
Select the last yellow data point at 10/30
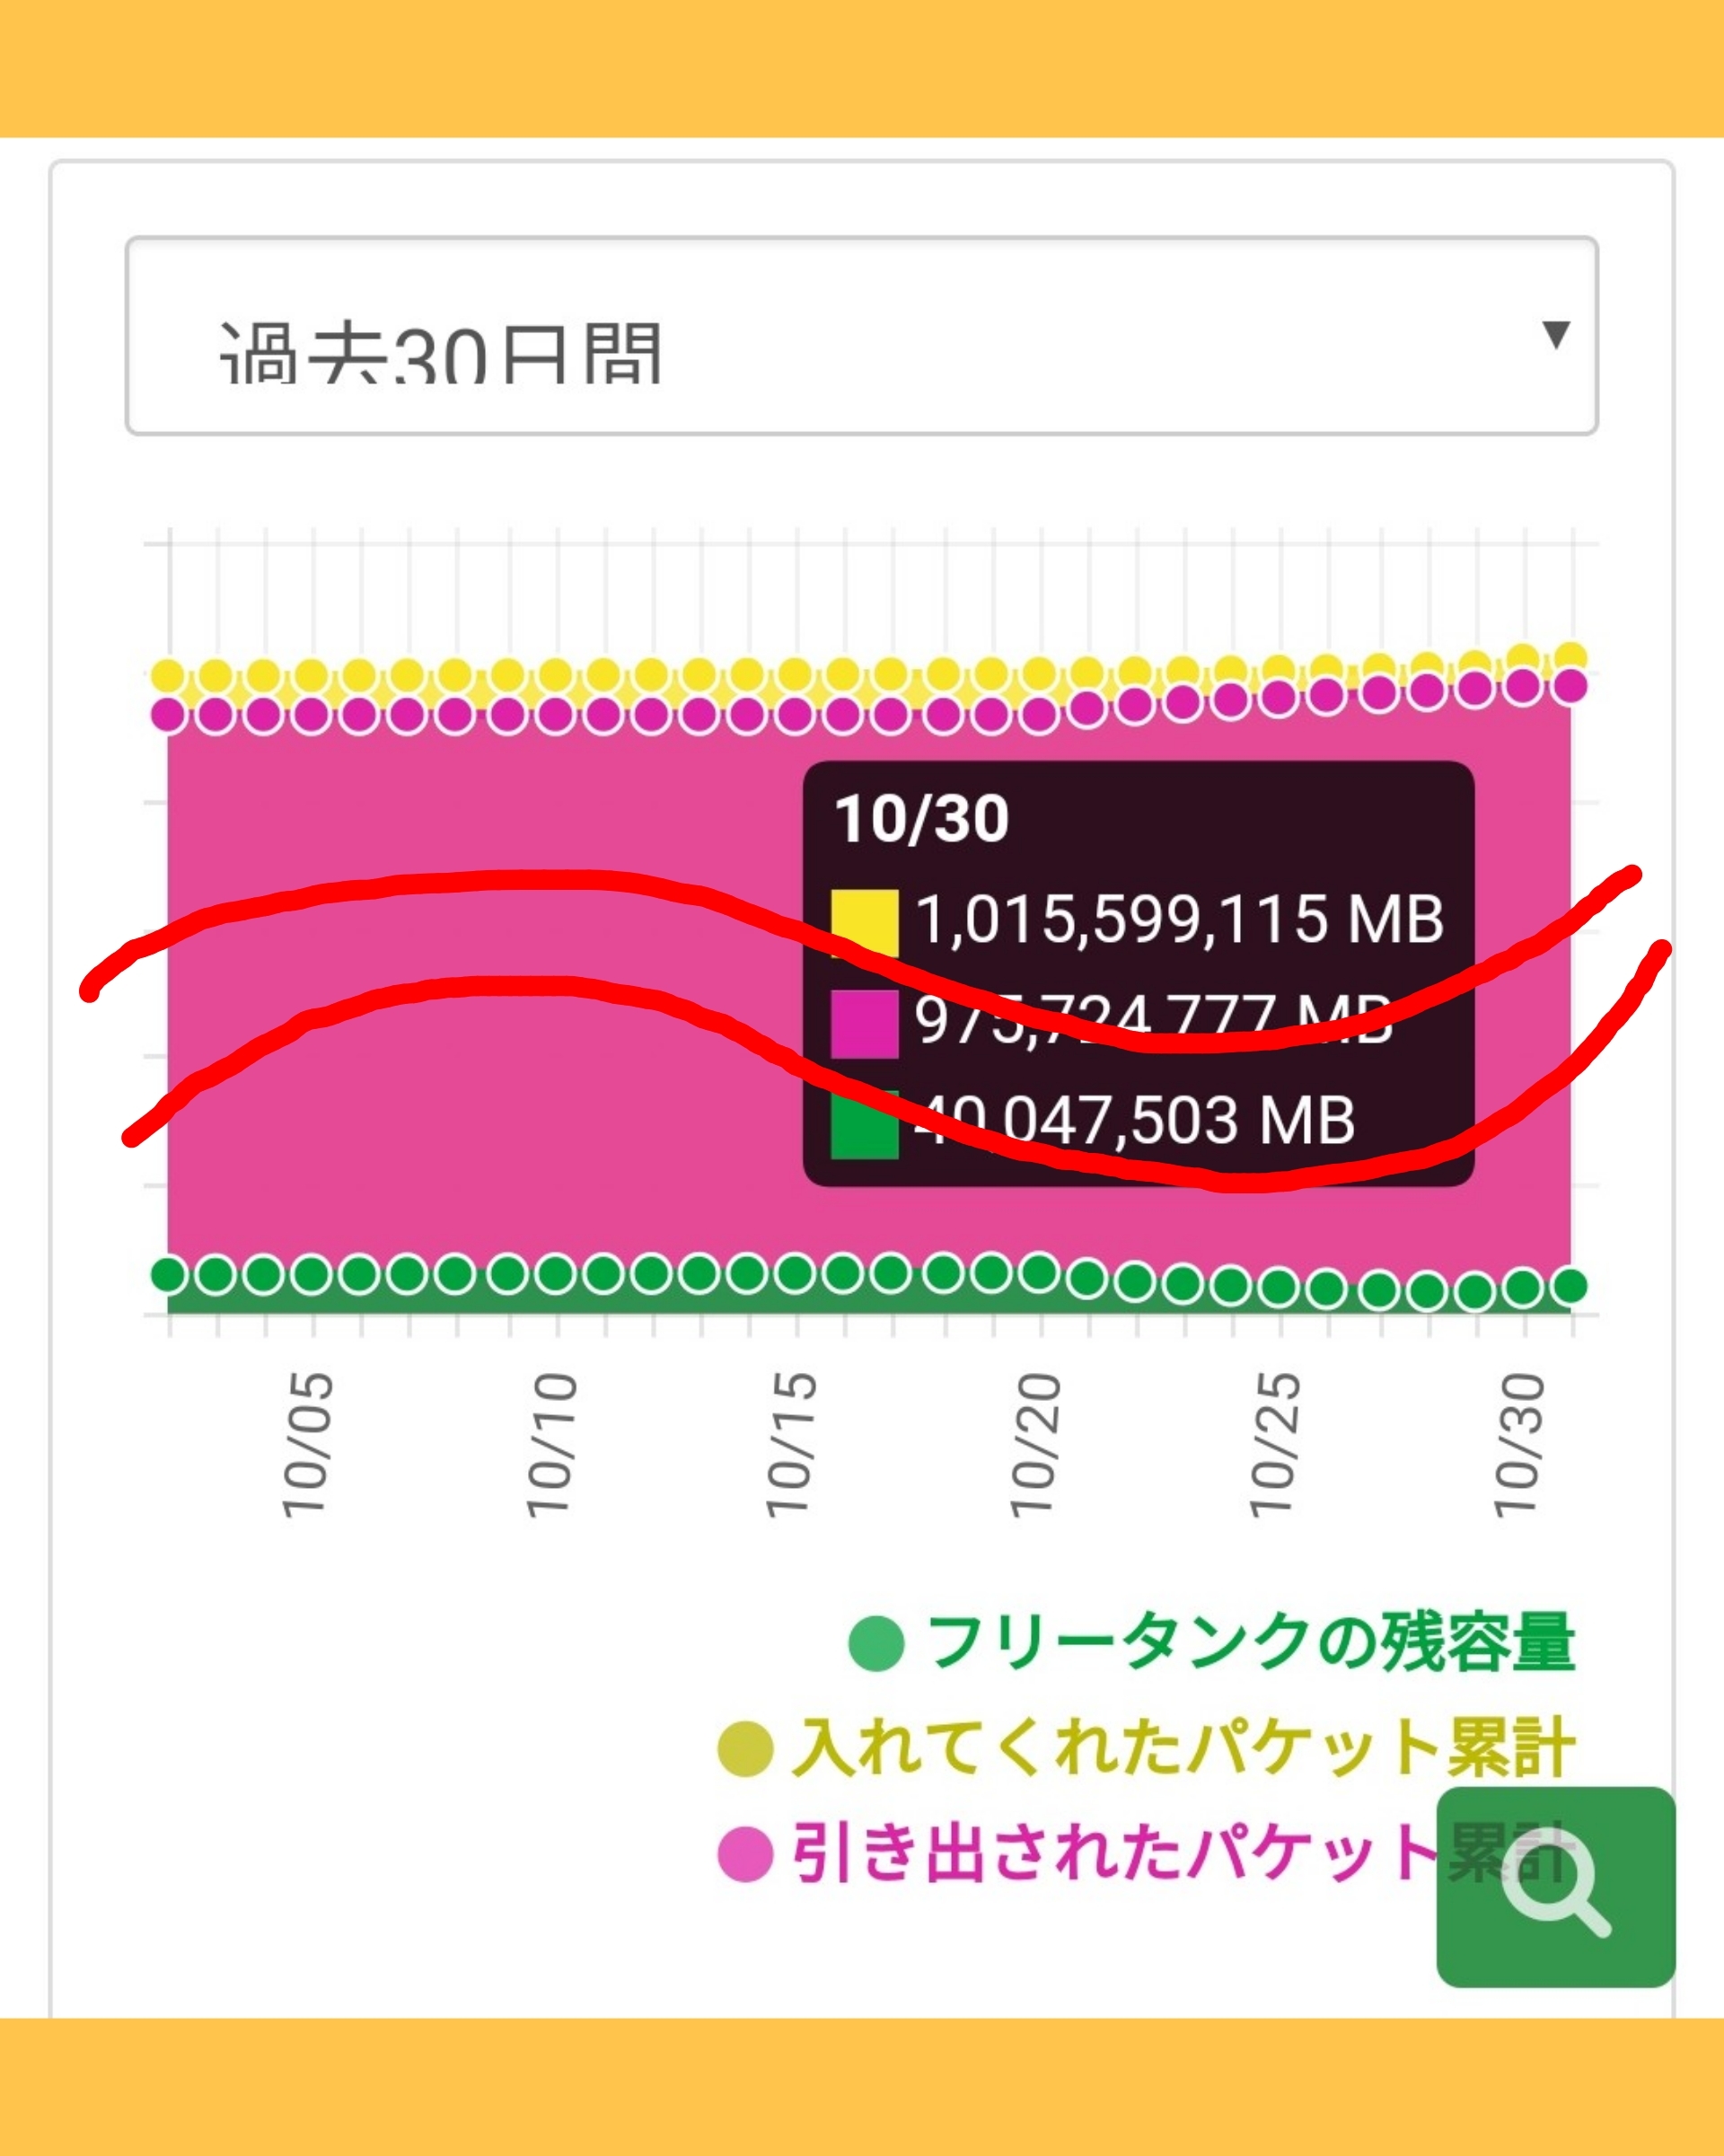pos(1571,657)
